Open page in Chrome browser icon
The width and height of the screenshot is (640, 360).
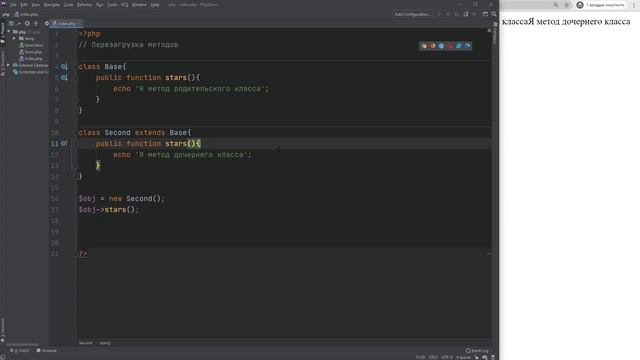pyautogui.click(x=424, y=46)
